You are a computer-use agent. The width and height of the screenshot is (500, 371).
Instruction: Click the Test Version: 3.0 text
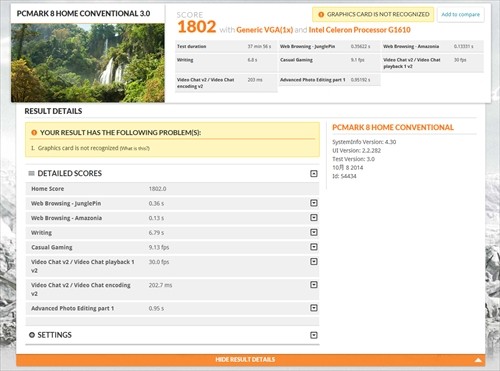click(x=353, y=159)
